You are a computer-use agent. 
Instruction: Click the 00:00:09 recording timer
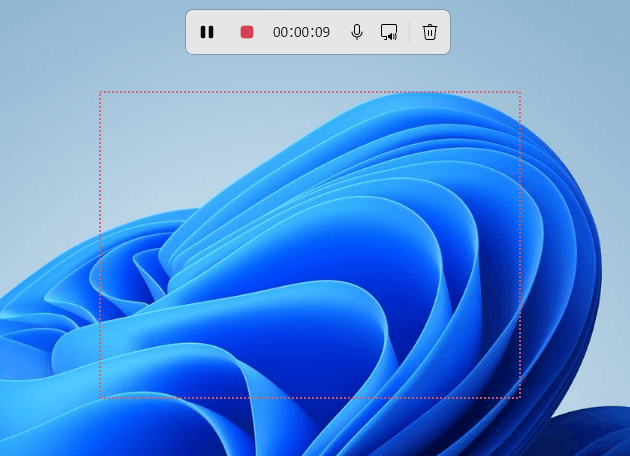(x=301, y=32)
